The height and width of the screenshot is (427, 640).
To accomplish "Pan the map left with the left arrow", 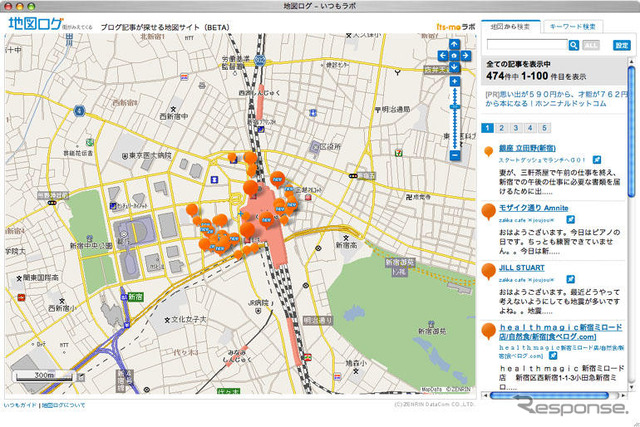I will click(x=443, y=56).
